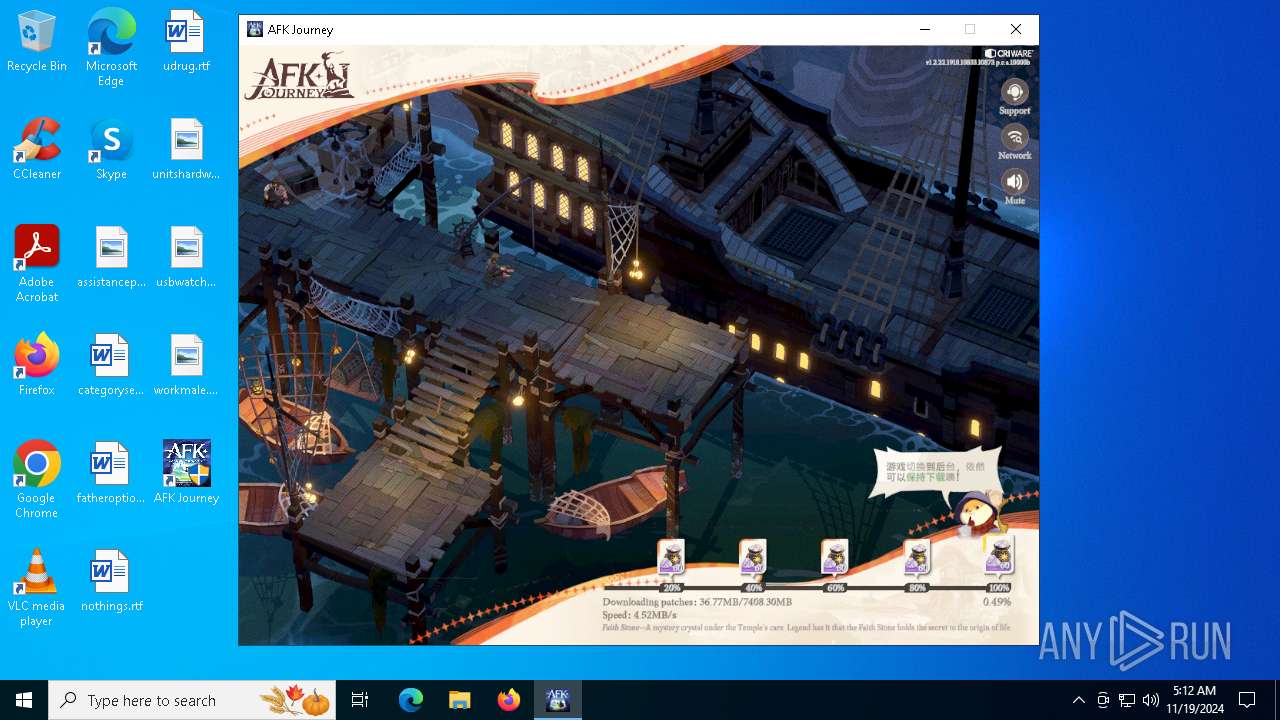Click the 0.49% download percentage

click(997, 602)
